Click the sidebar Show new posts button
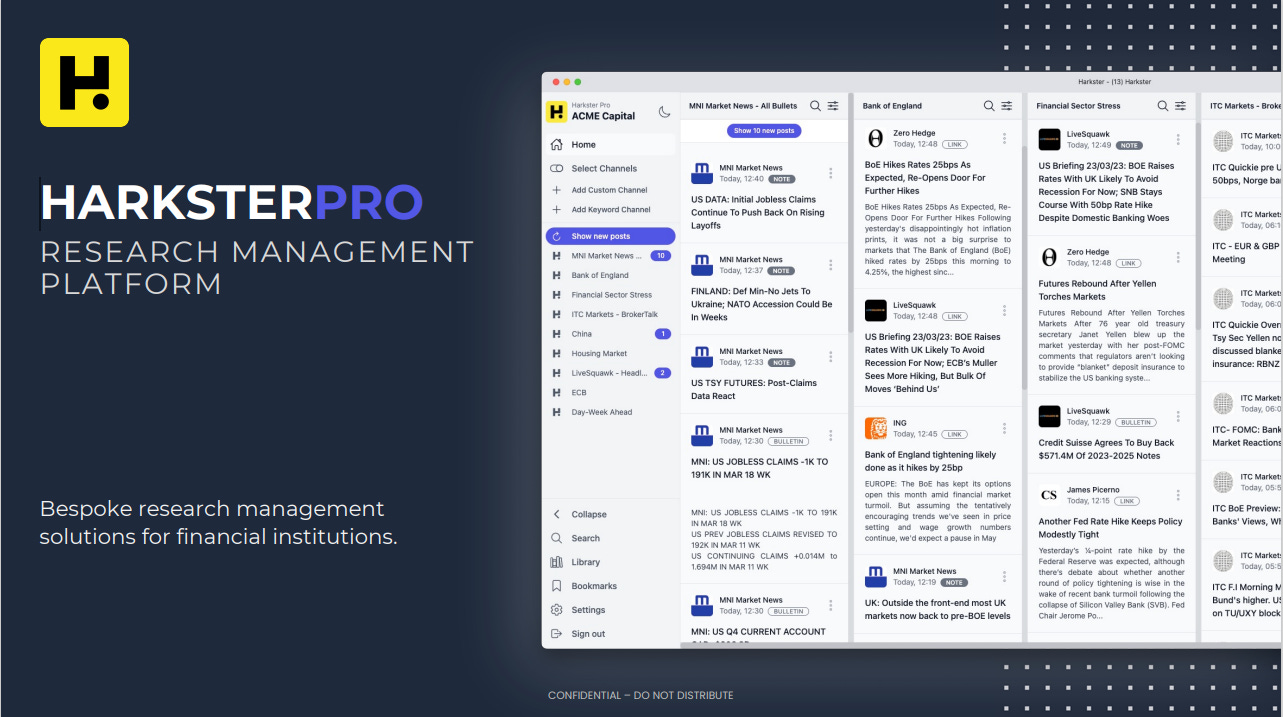The image size is (1283, 717). [x=611, y=236]
